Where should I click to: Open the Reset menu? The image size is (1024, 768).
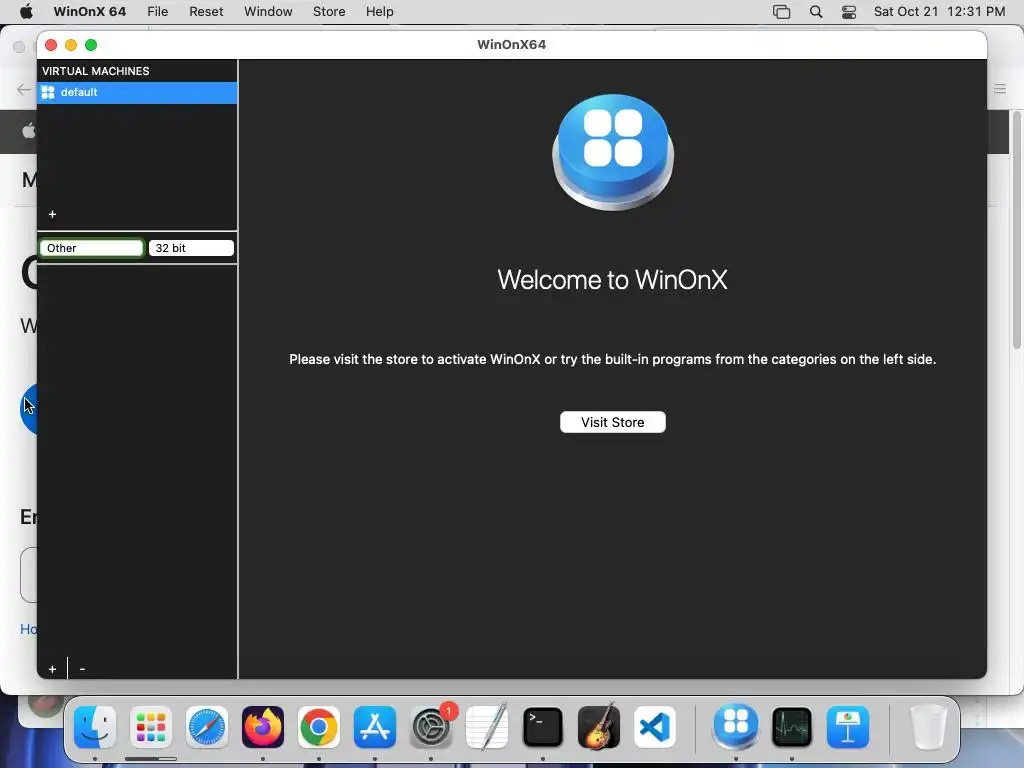point(206,11)
